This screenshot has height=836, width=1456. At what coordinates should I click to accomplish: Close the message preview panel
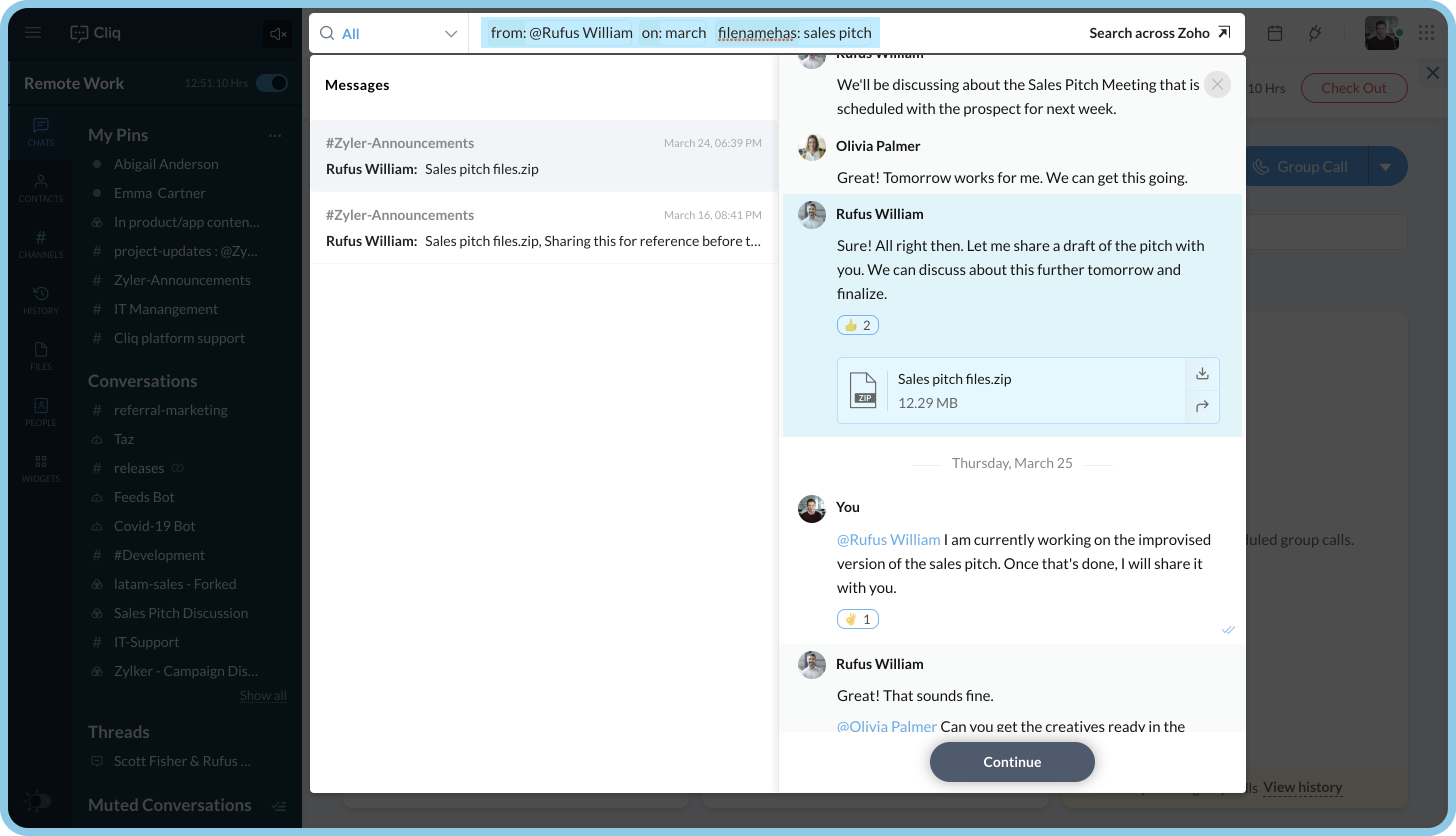pyautogui.click(x=1217, y=85)
